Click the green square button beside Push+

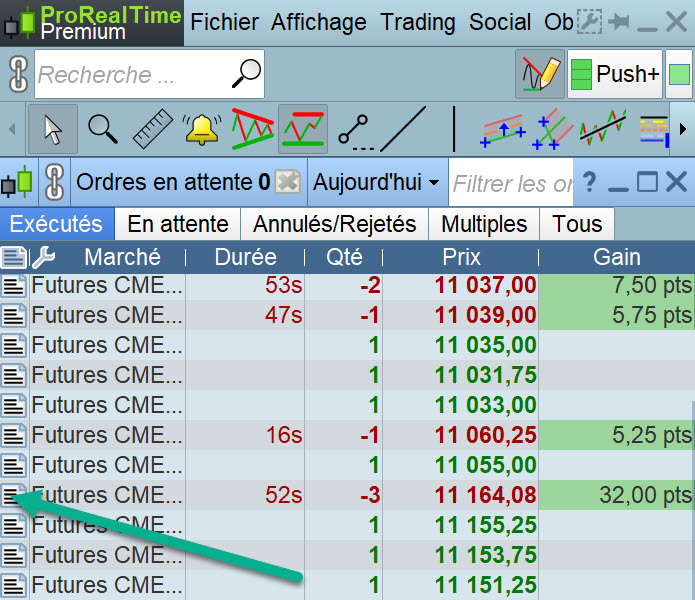click(x=679, y=74)
